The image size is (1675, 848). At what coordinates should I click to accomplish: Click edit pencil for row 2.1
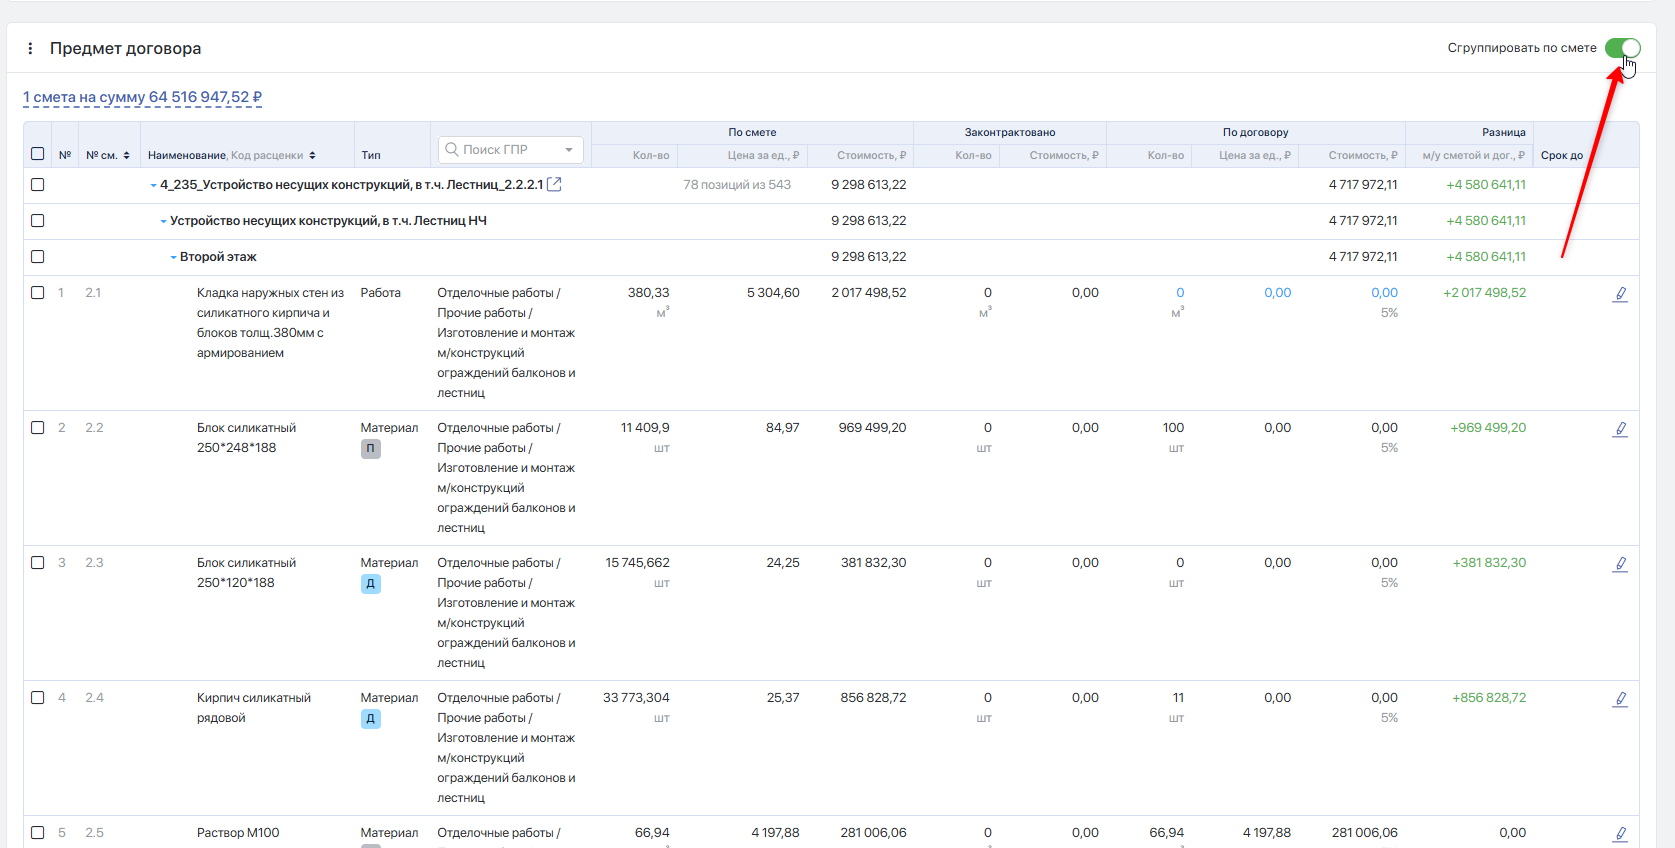click(1620, 294)
